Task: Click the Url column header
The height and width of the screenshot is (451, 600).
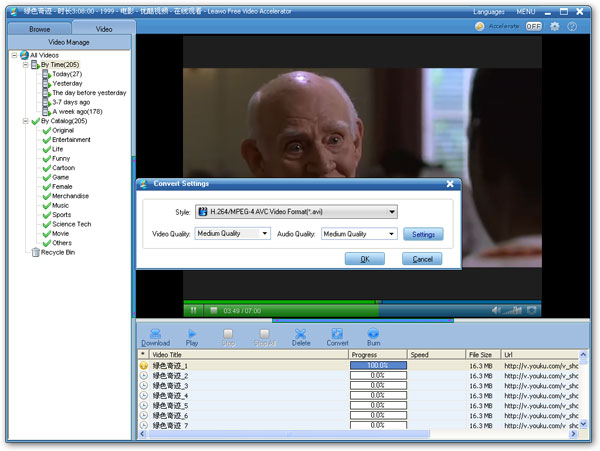Action: [540, 355]
